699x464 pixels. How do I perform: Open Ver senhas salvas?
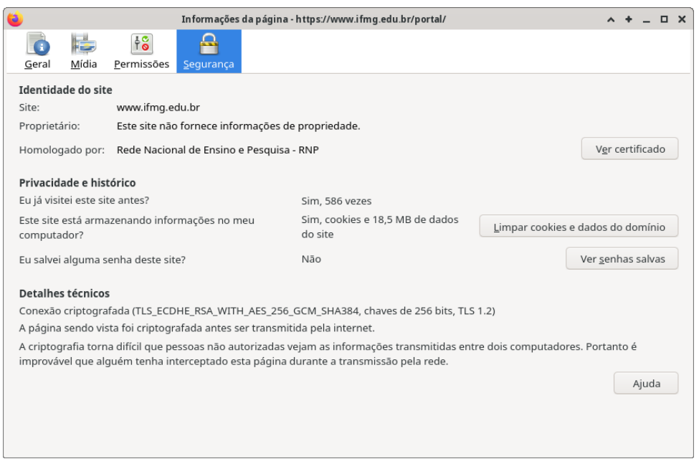[x=622, y=259]
